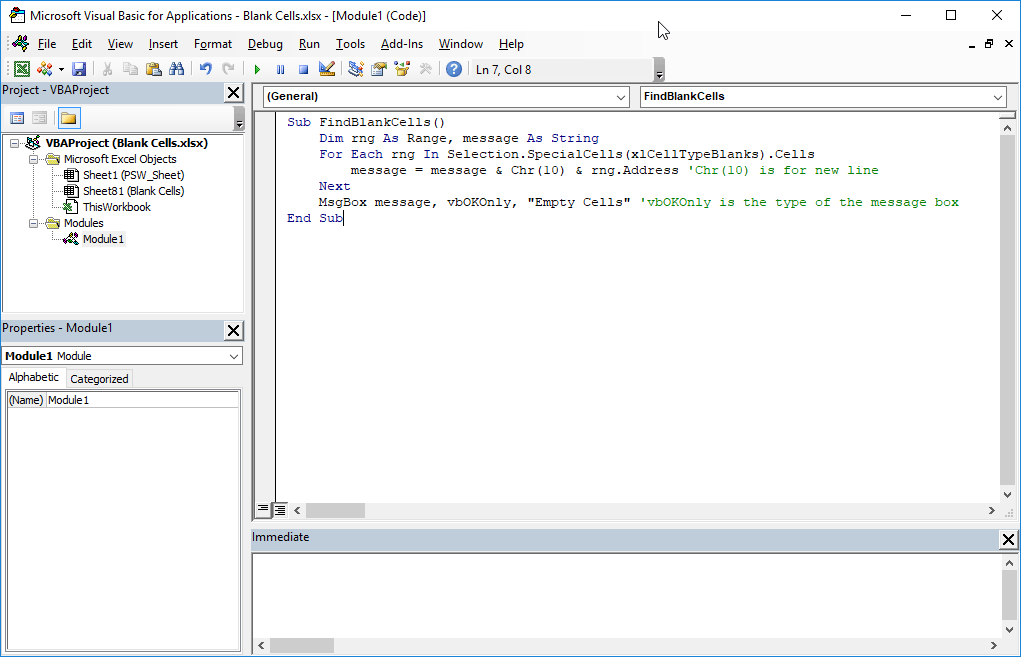1021x657 pixels.
Task: Open Find with the binoculars icon
Action: [176, 69]
